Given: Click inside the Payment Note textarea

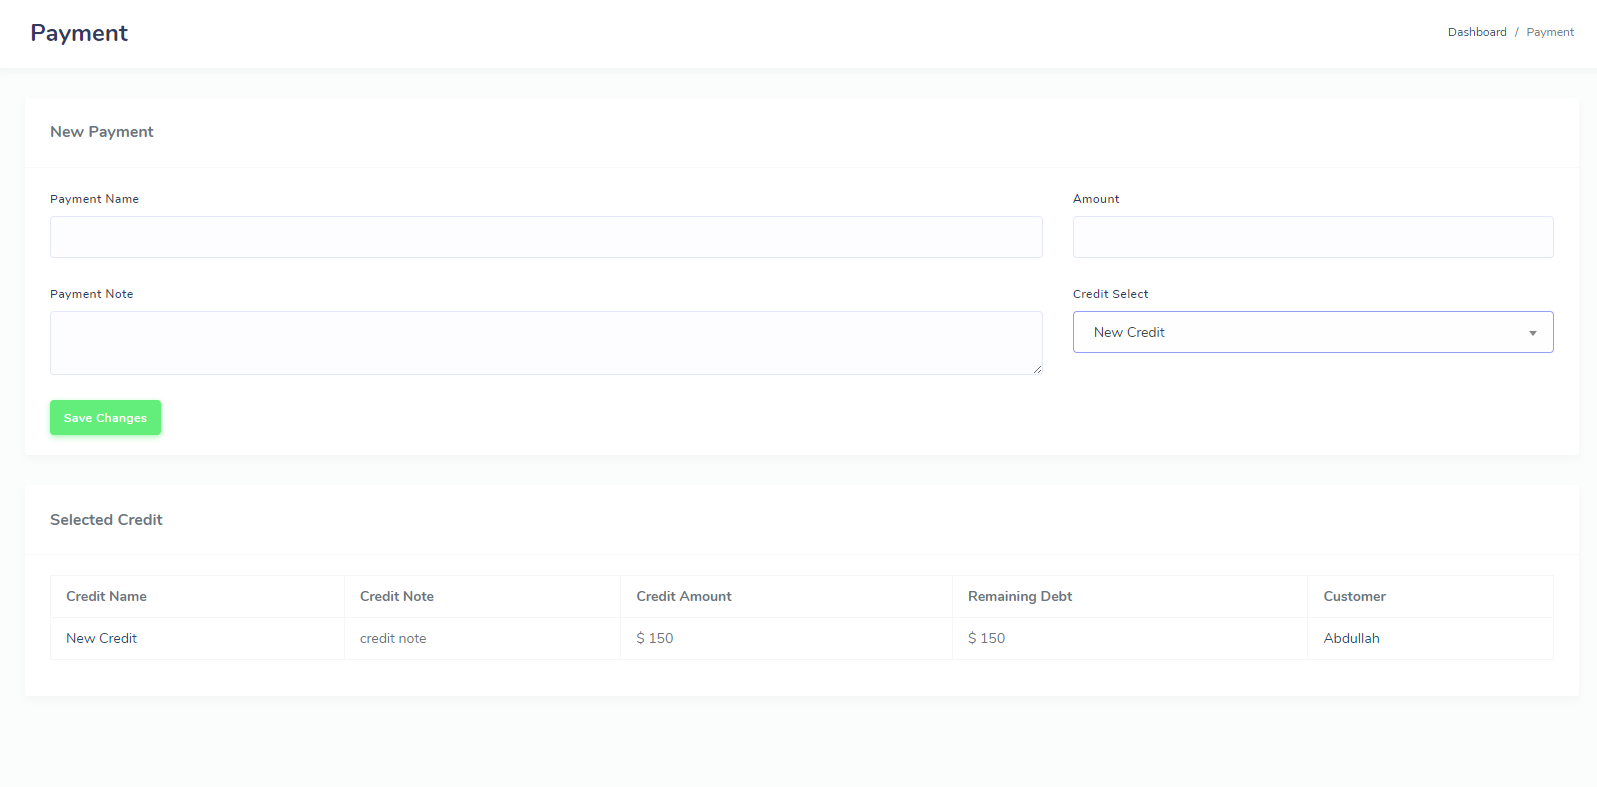Looking at the screenshot, I should click(x=545, y=342).
